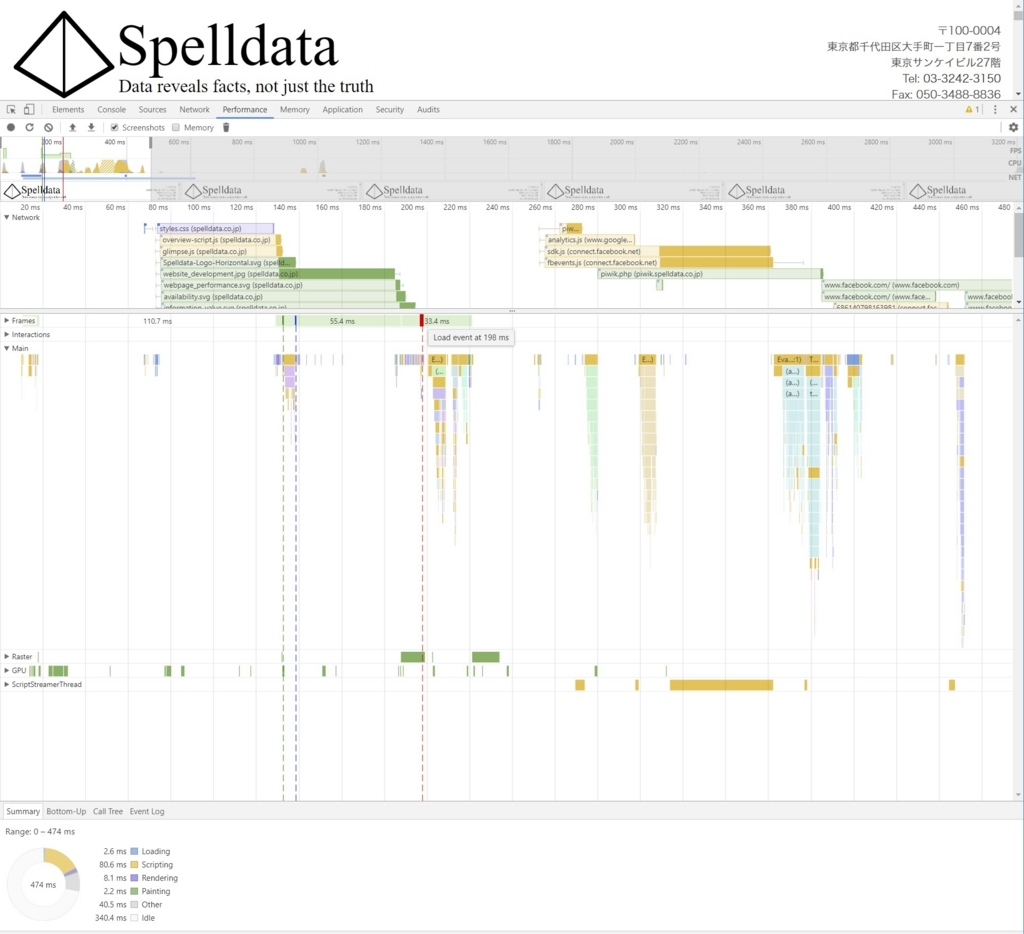1024x934 pixels.
Task: Collect garbage using the trash can icon
Action: coord(226,127)
